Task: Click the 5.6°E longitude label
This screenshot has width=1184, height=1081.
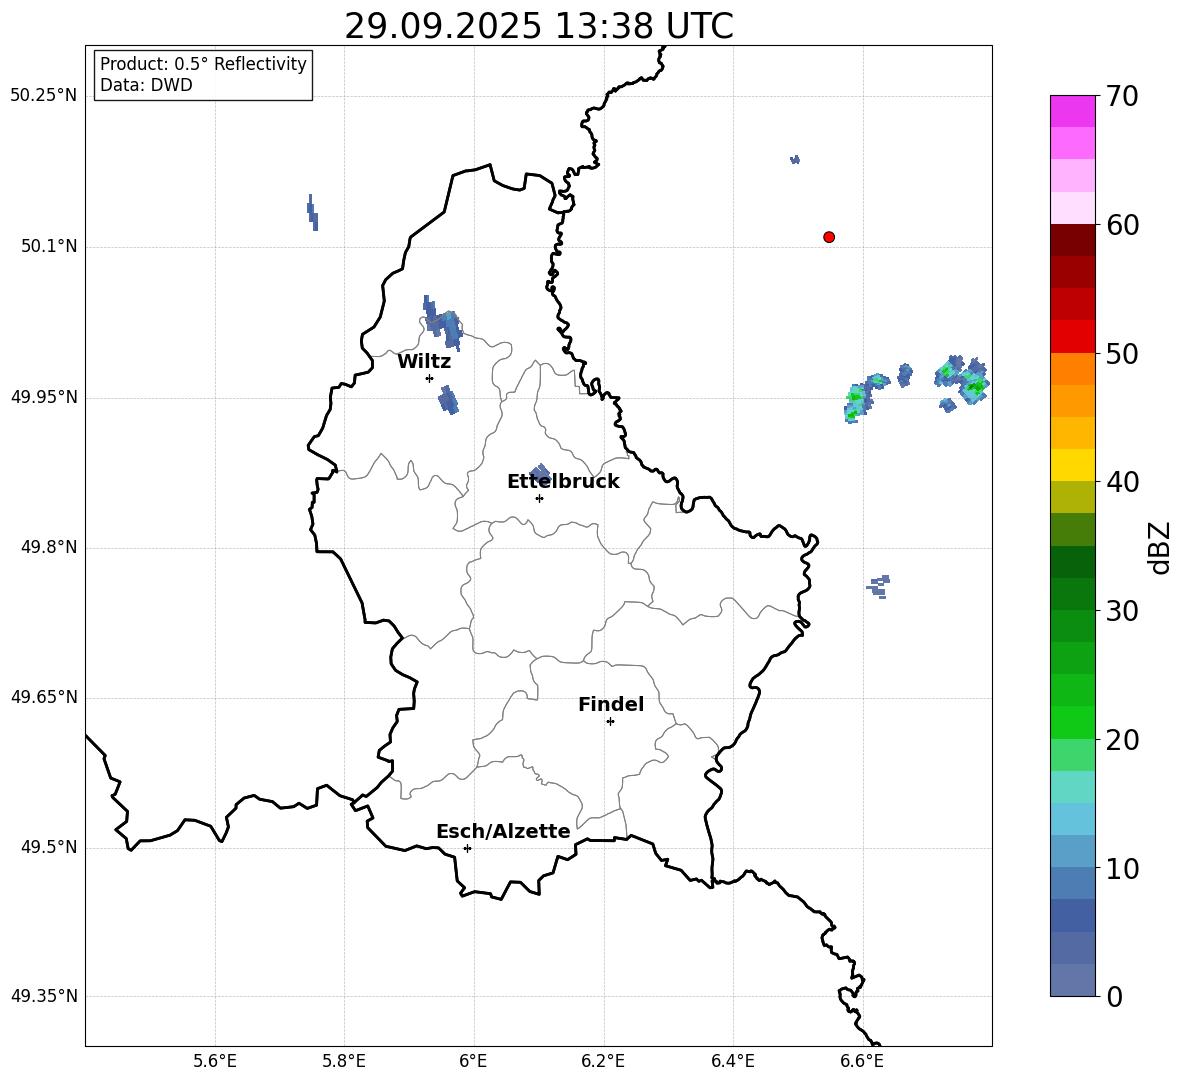Action: pyautogui.click(x=215, y=1061)
